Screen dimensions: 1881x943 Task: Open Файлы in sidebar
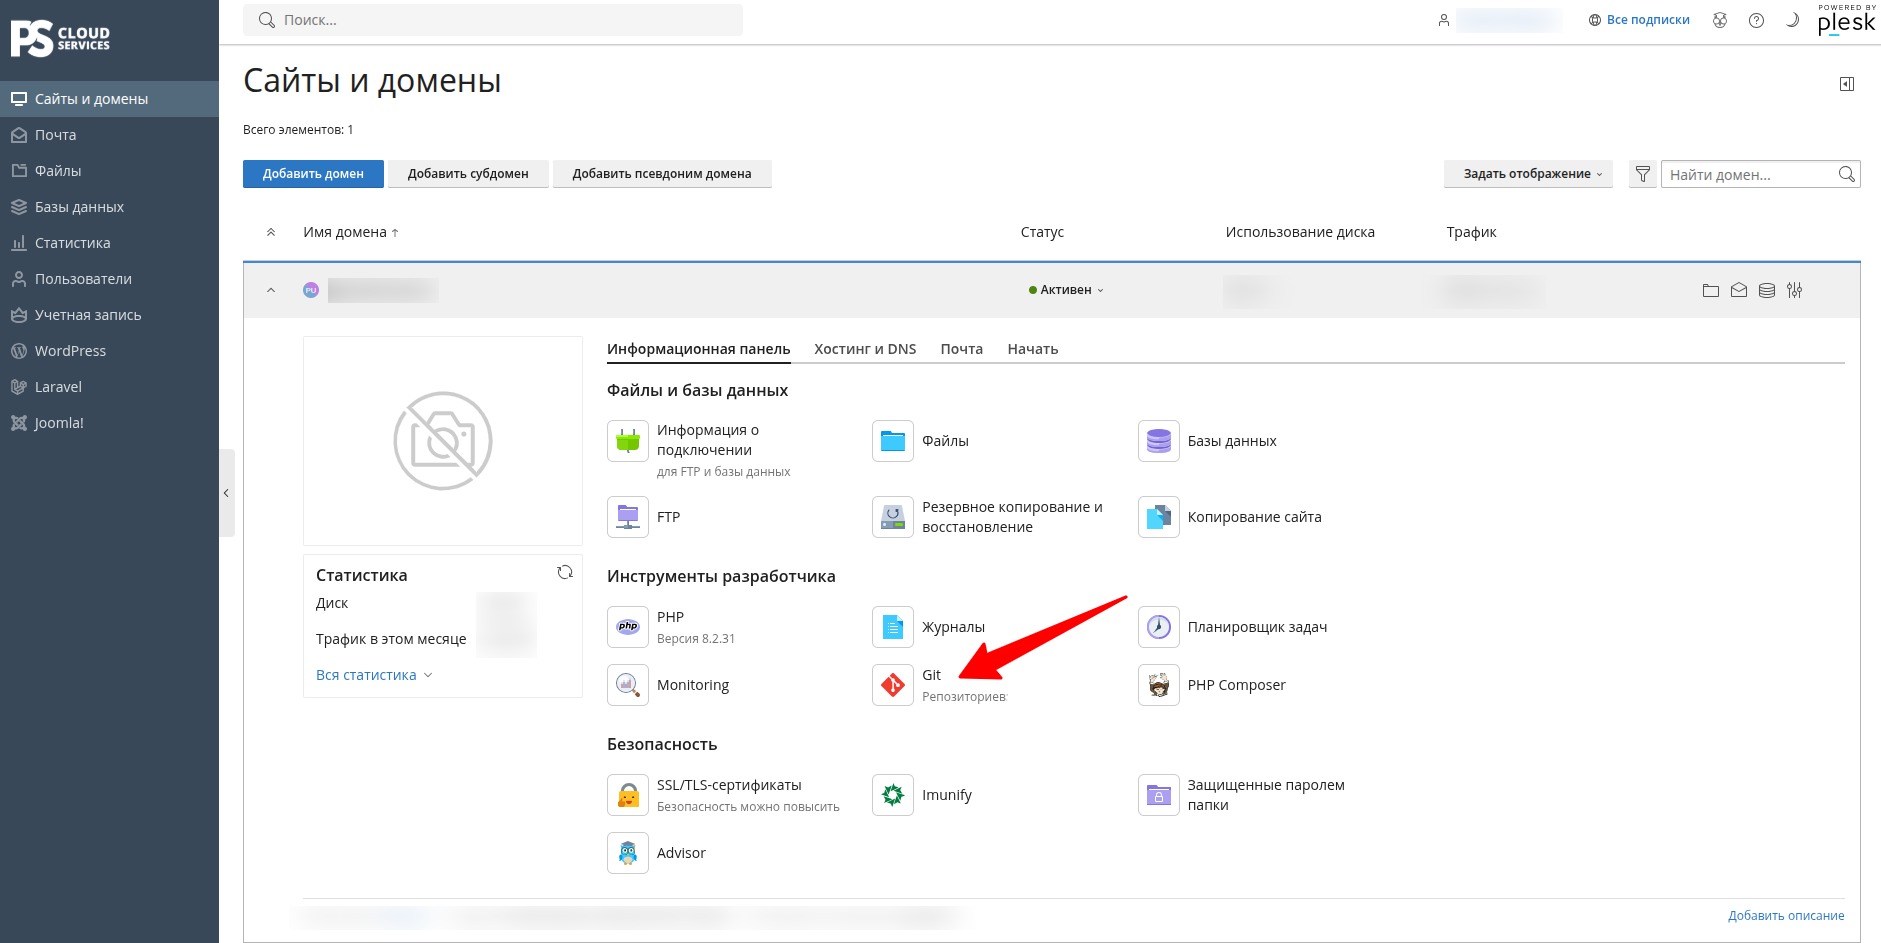click(109, 171)
